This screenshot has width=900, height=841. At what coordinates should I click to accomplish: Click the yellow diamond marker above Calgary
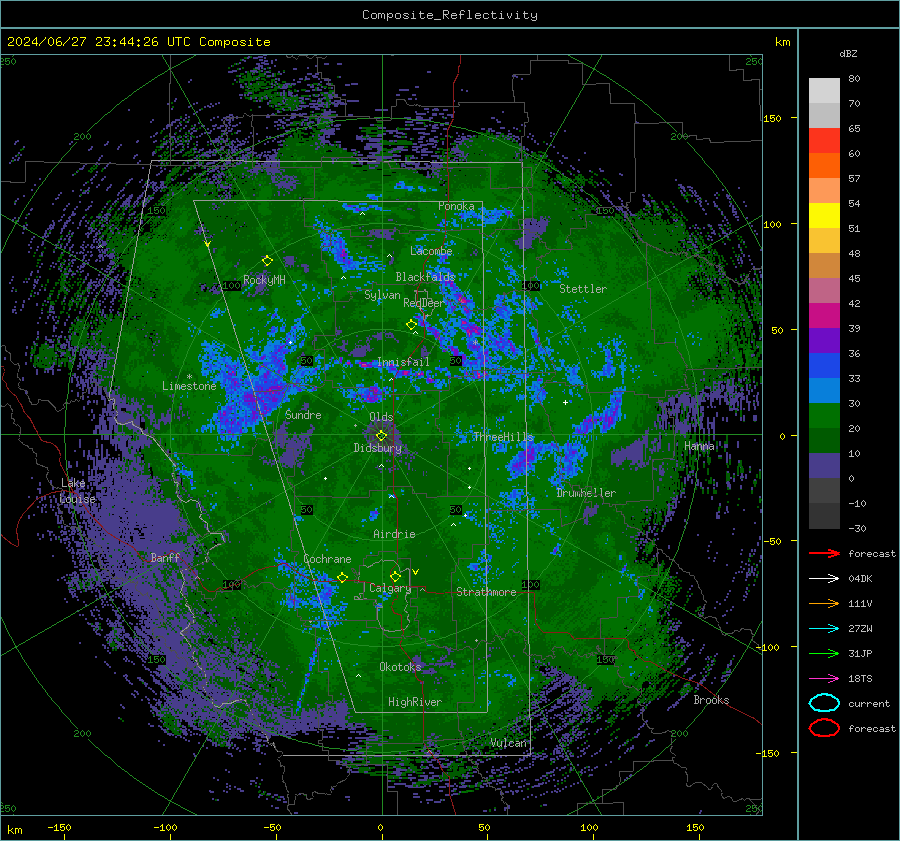pyautogui.click(x=395, y=576)
